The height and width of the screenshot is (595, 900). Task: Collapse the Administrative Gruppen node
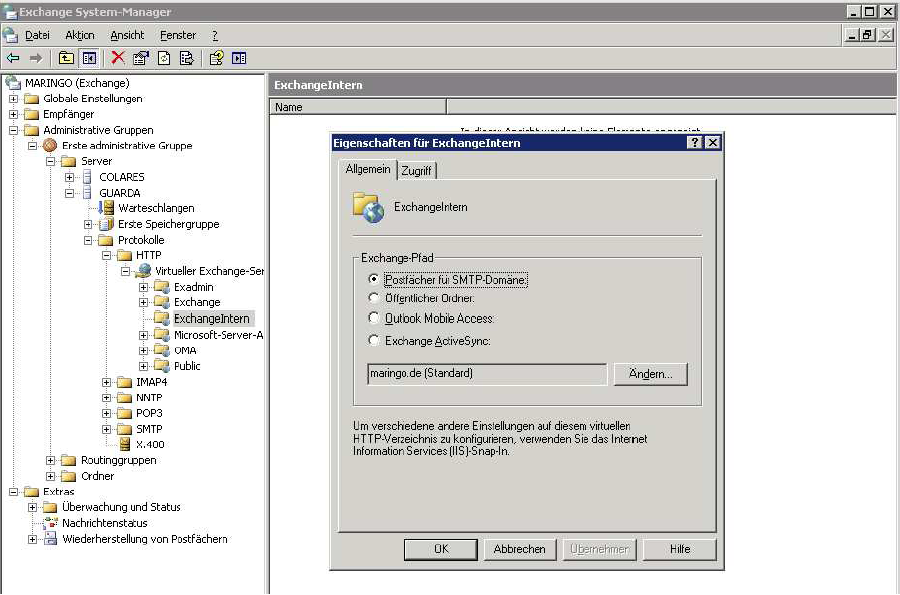coord(13,130)
